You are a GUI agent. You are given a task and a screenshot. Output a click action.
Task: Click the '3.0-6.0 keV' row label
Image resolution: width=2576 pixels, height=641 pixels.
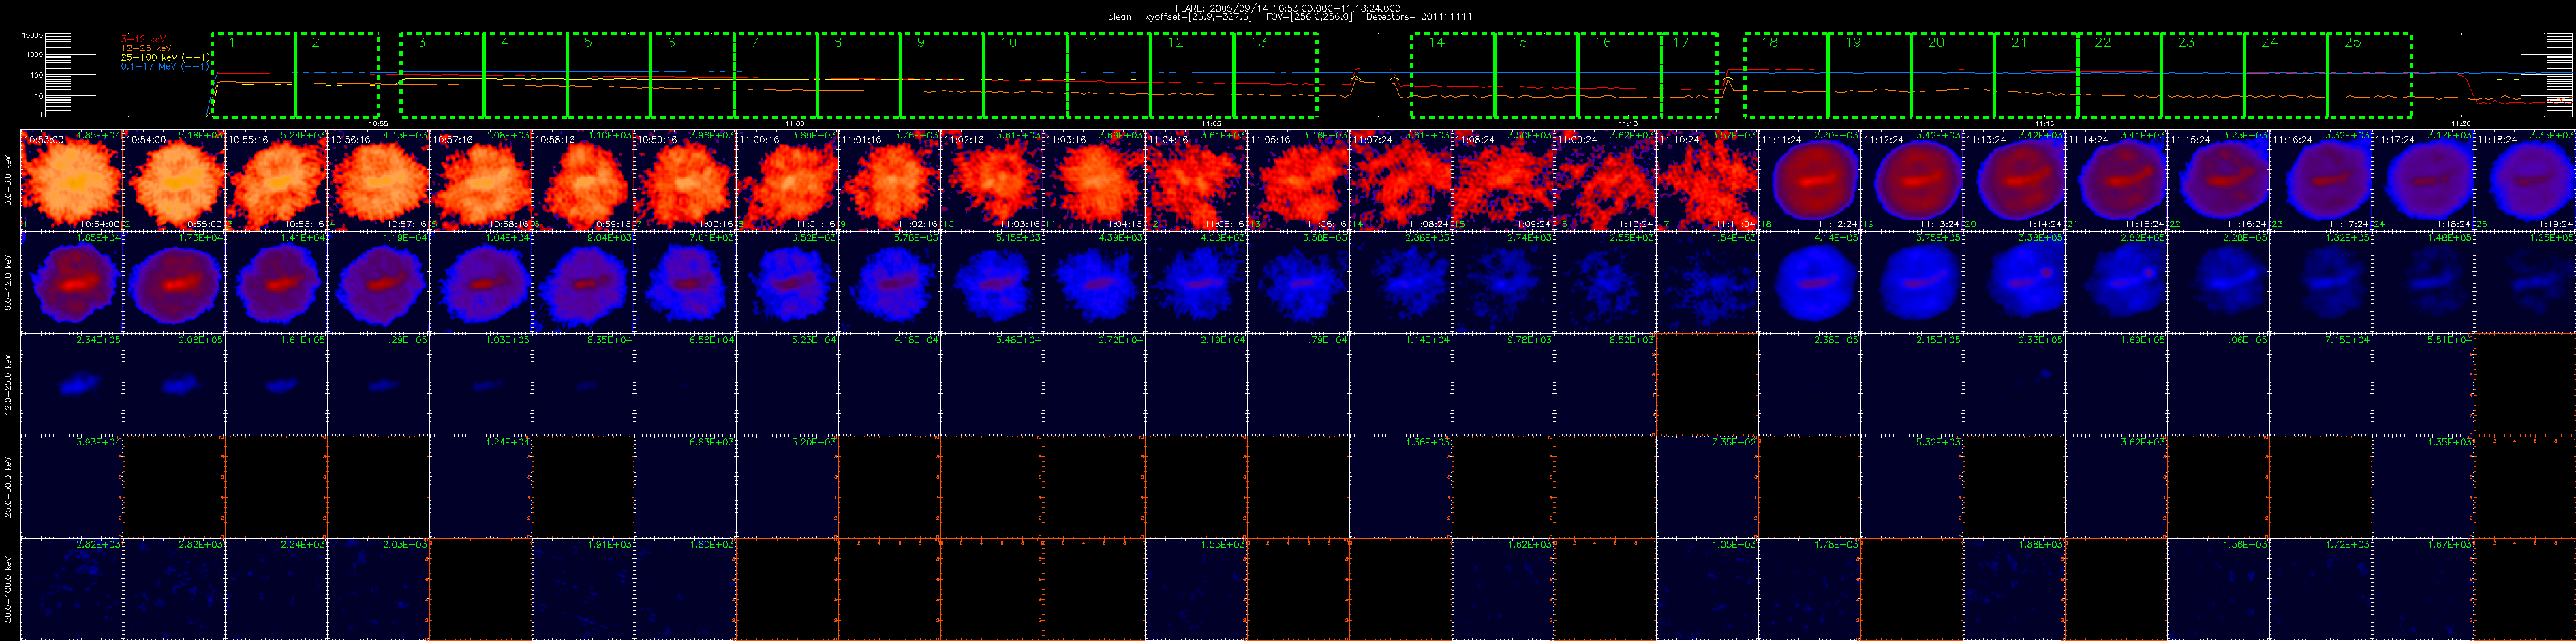[x=8, y=180]
